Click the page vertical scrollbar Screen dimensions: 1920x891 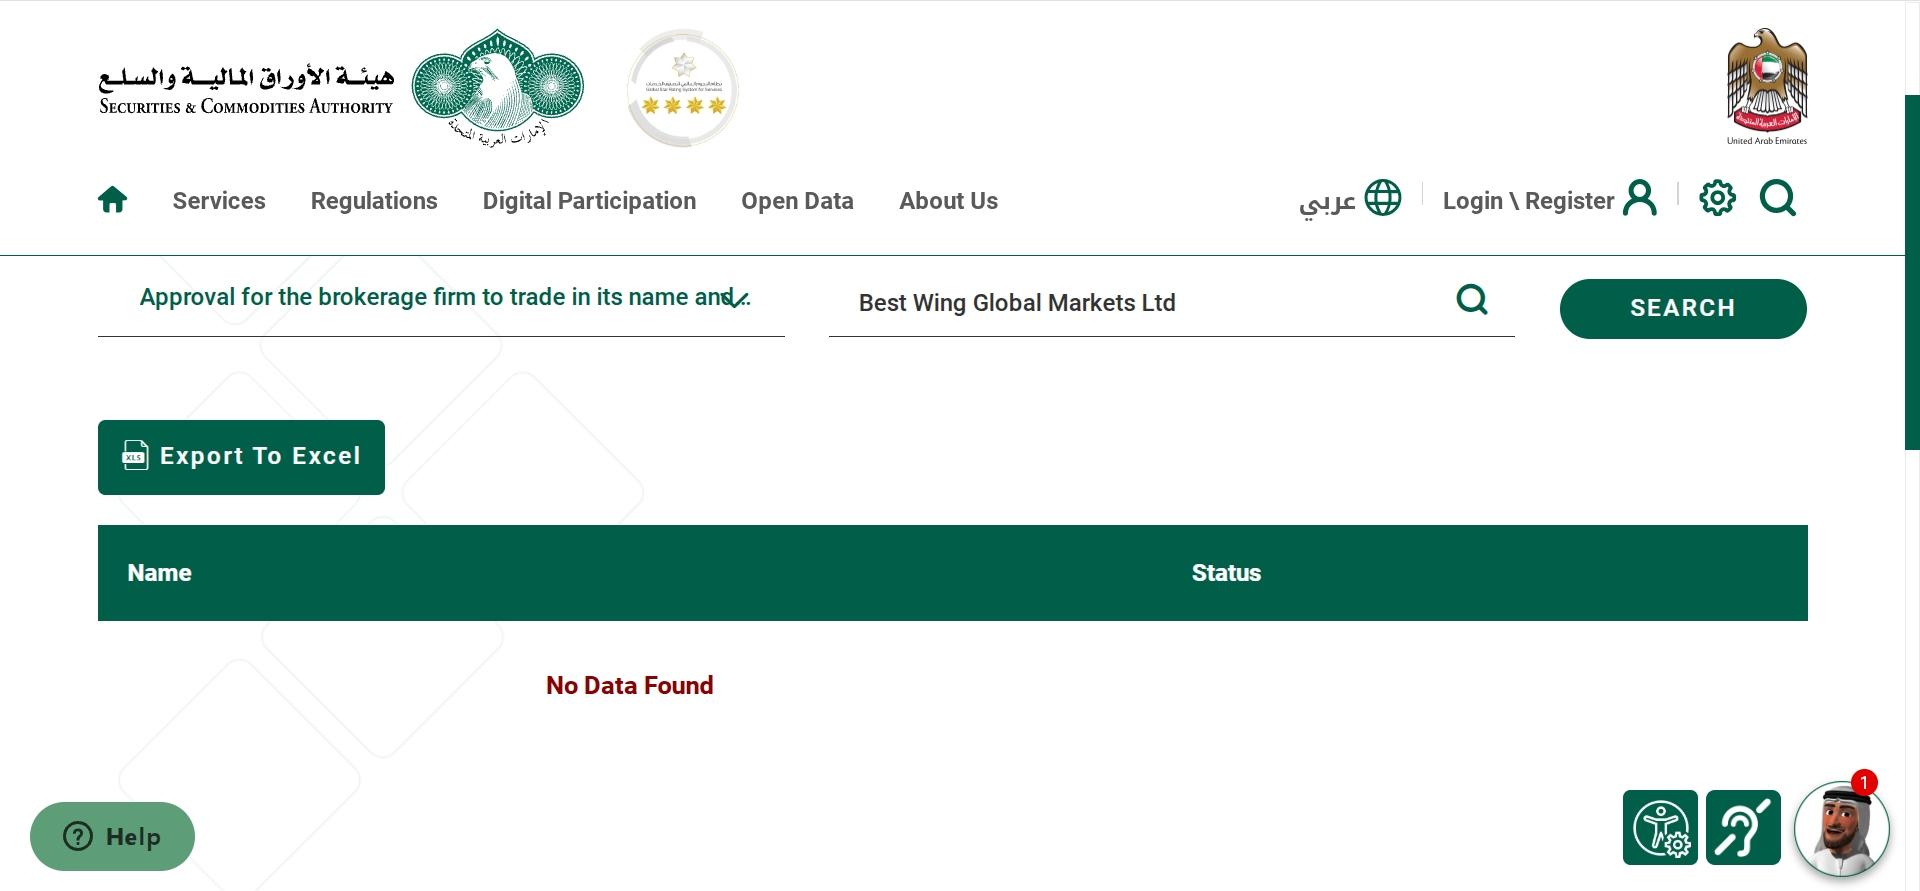click(x=1912, y=272)
